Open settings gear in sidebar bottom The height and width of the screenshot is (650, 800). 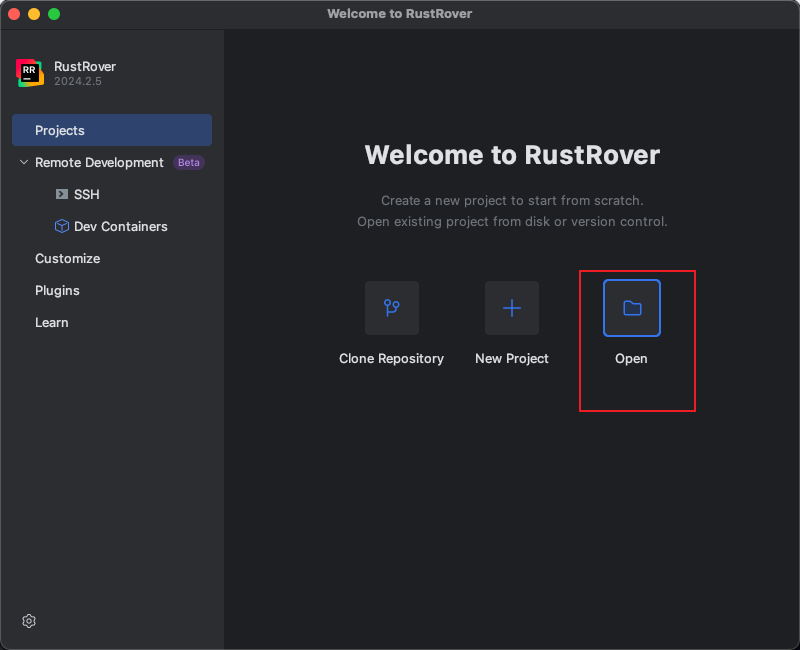point(29,621)
